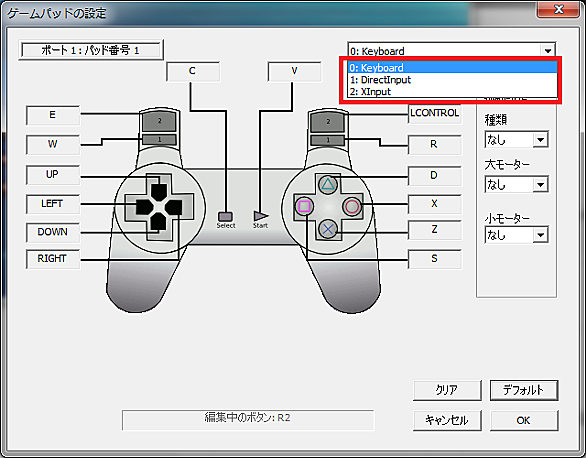Click the UP key binding field
Screen dimensions: 586x458
[53, 174]
